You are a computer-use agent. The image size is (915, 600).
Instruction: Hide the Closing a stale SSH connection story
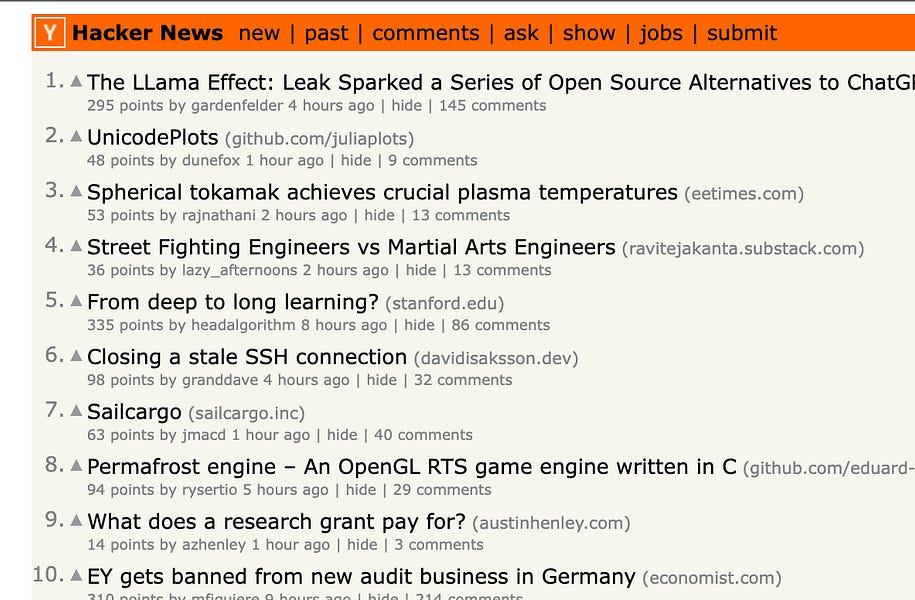coord(382,380)
